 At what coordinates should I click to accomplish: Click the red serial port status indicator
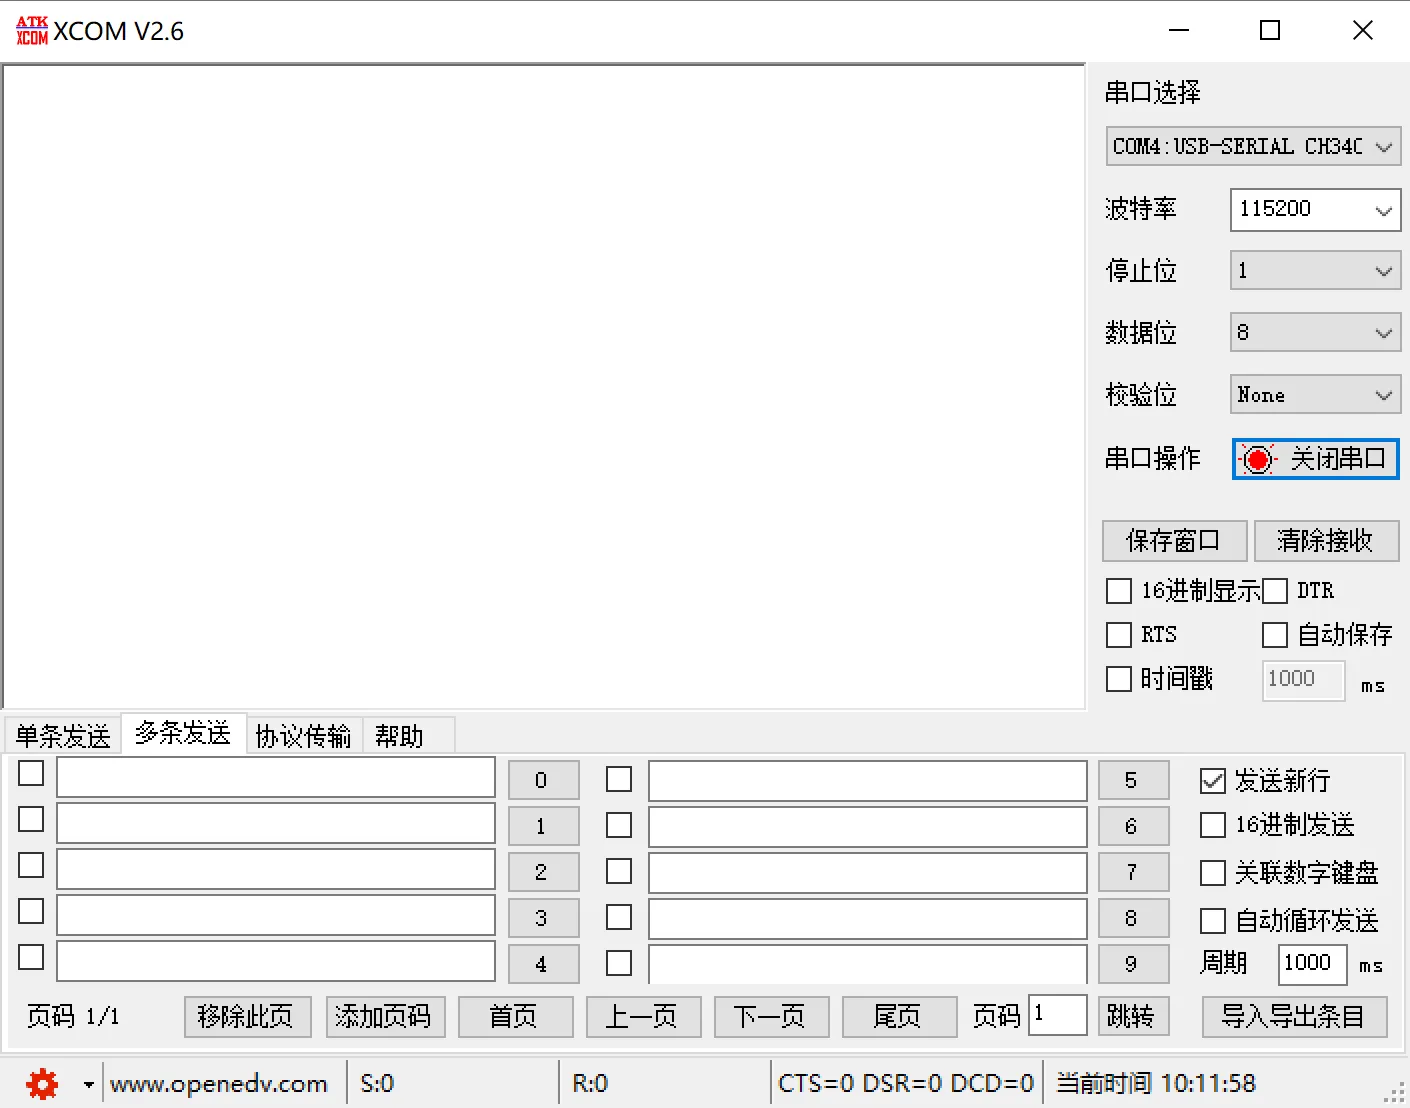(x=1257, y=459)
